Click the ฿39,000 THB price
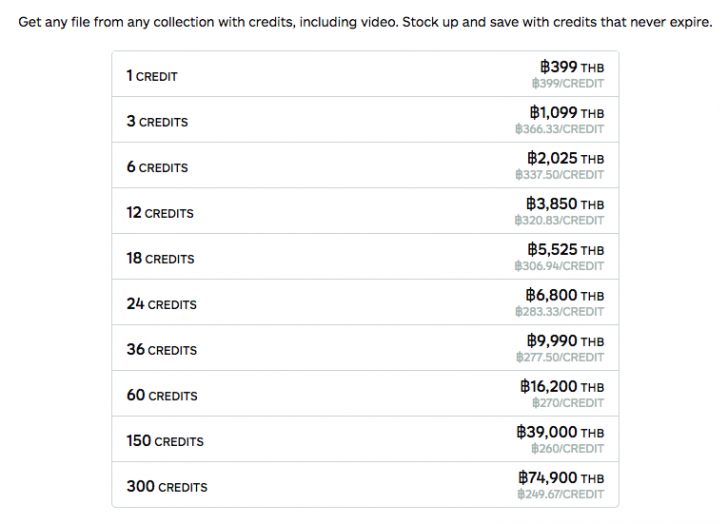The width and height of the screenshot is (728, 524). (x=560, y=432)
